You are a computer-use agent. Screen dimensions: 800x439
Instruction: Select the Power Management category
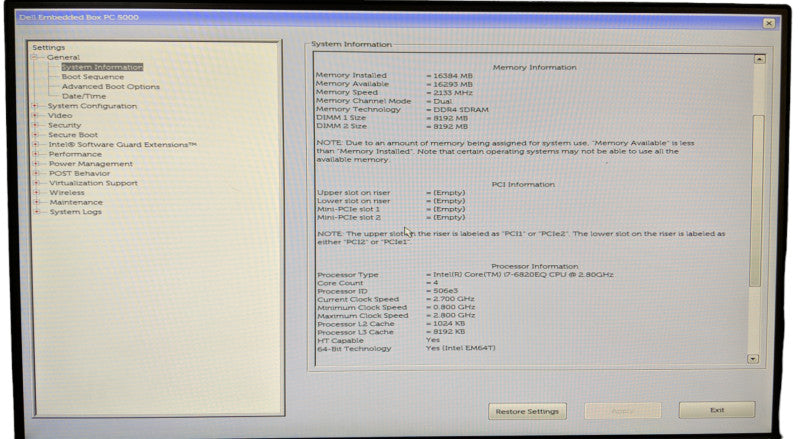(x=91, y=163)
